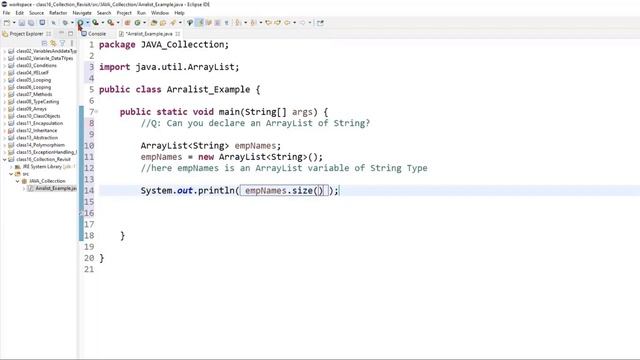Click the Save toolbar icon

pos(22,23)
